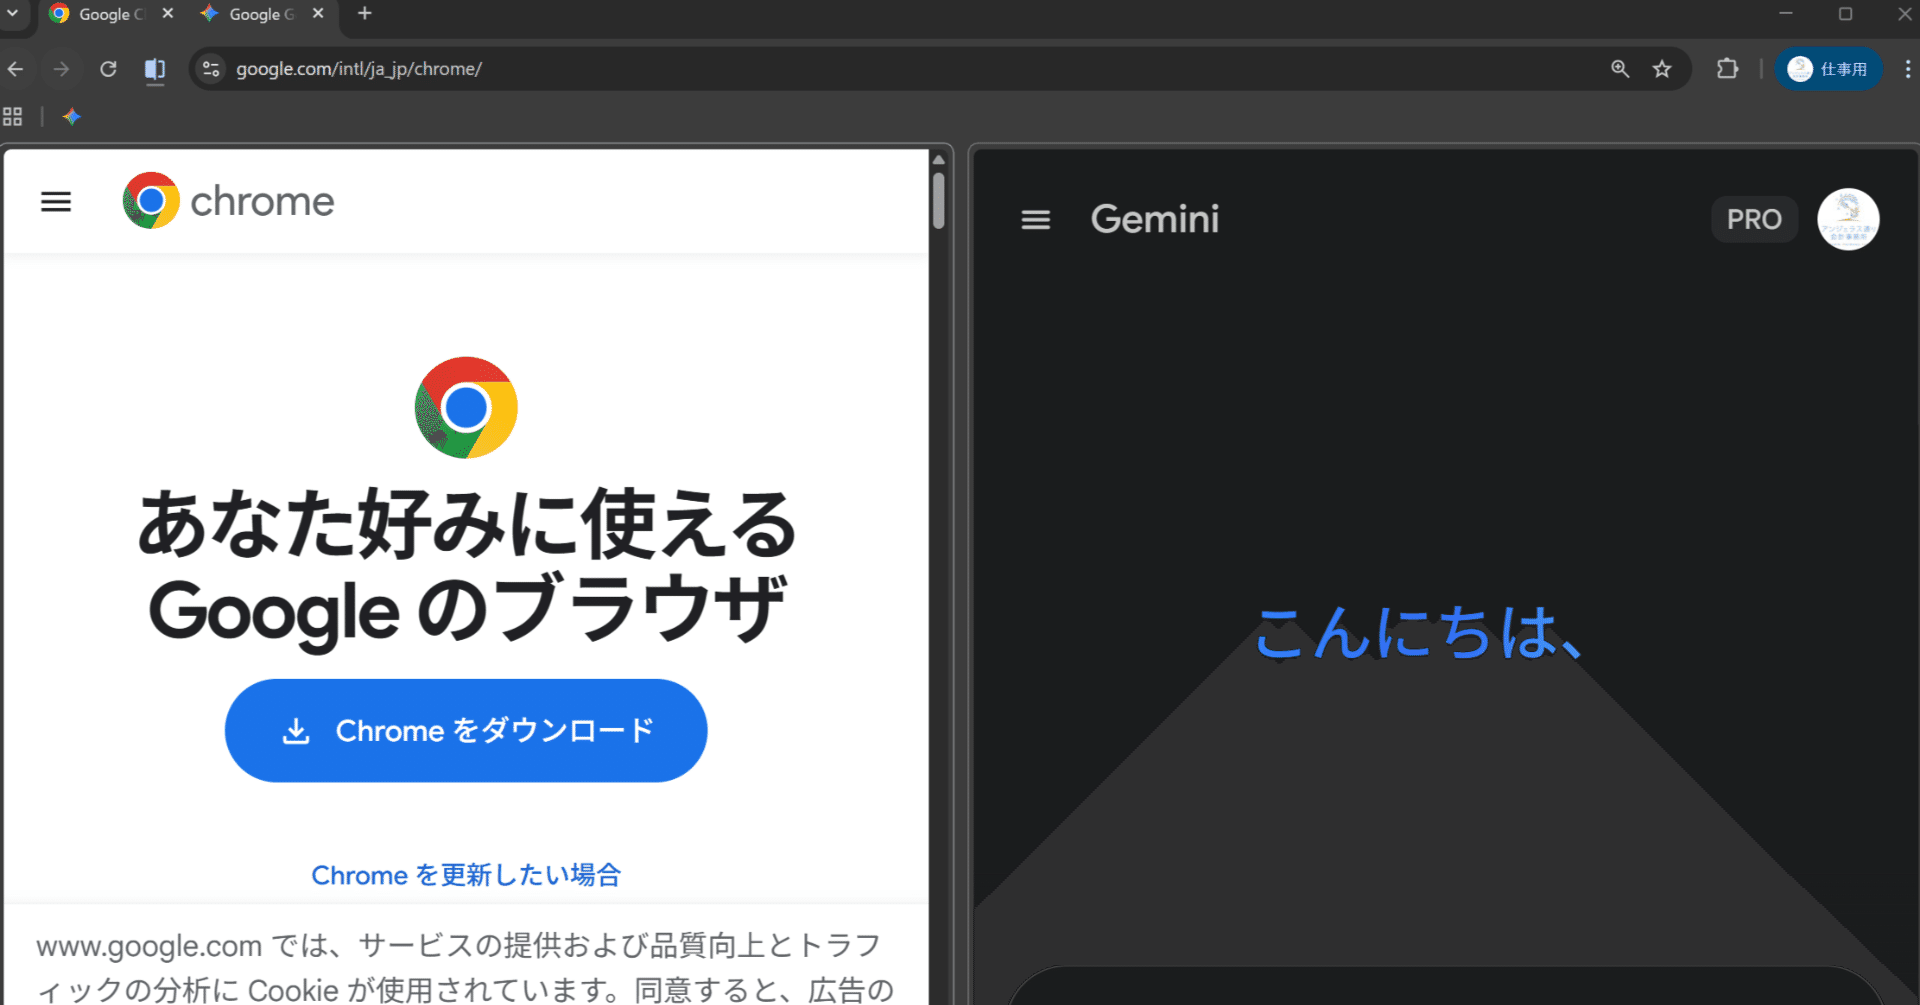The height and width of the screenshot is (1005, 1920).
Task: Click the download arrow inside the blue button
Action: pyautogui.click(x=296, y=731)
